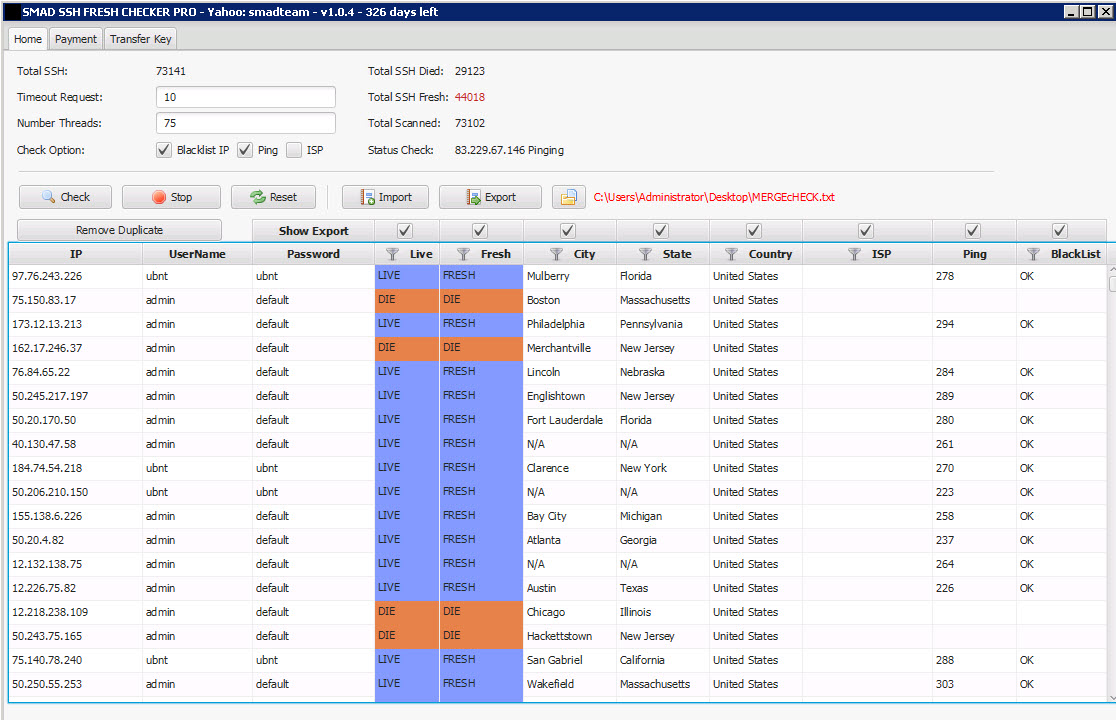Open the folder browse icon button
The width and height of the screenshot is (1116, 720).
click(x=568, y=197)
